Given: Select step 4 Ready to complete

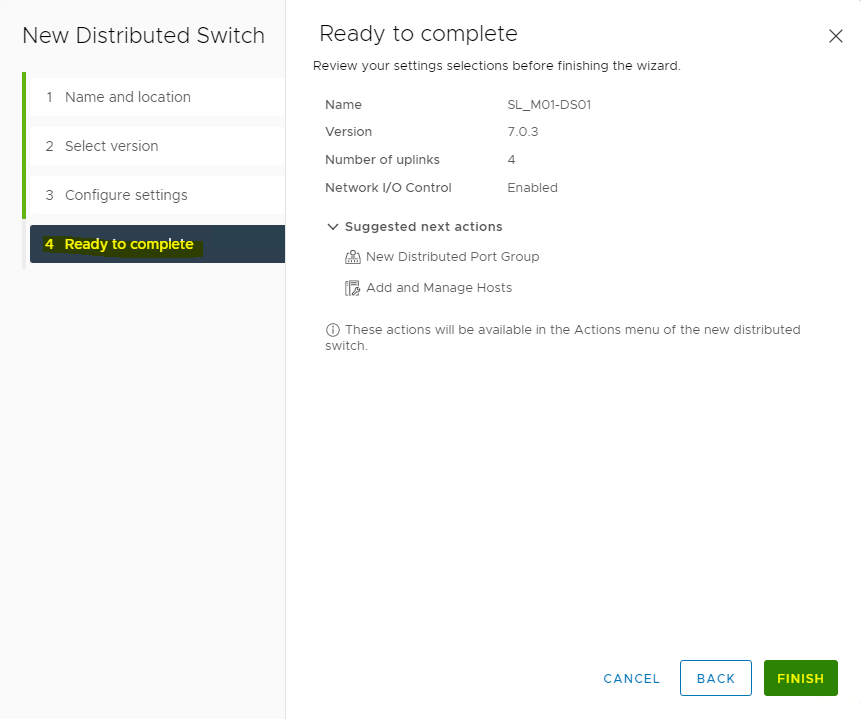Looking at the screenshot, I should coord(157,244).
